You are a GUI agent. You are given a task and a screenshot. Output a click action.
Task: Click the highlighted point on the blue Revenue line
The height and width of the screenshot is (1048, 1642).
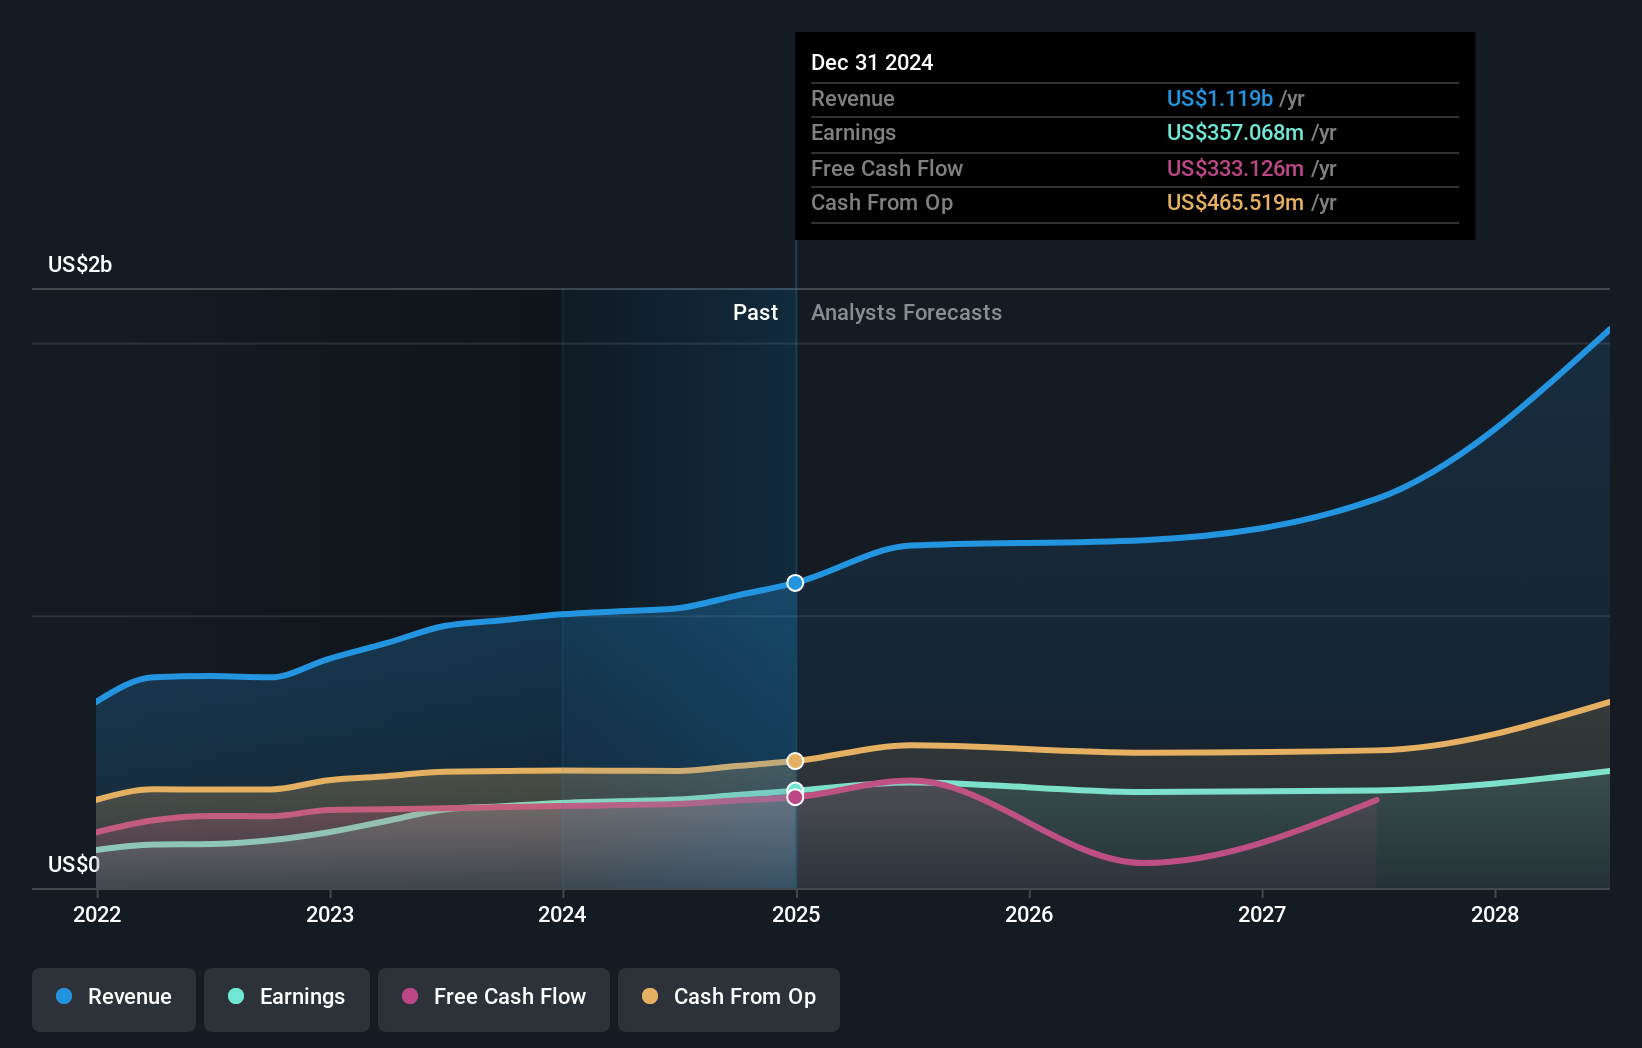coord(795,582)
